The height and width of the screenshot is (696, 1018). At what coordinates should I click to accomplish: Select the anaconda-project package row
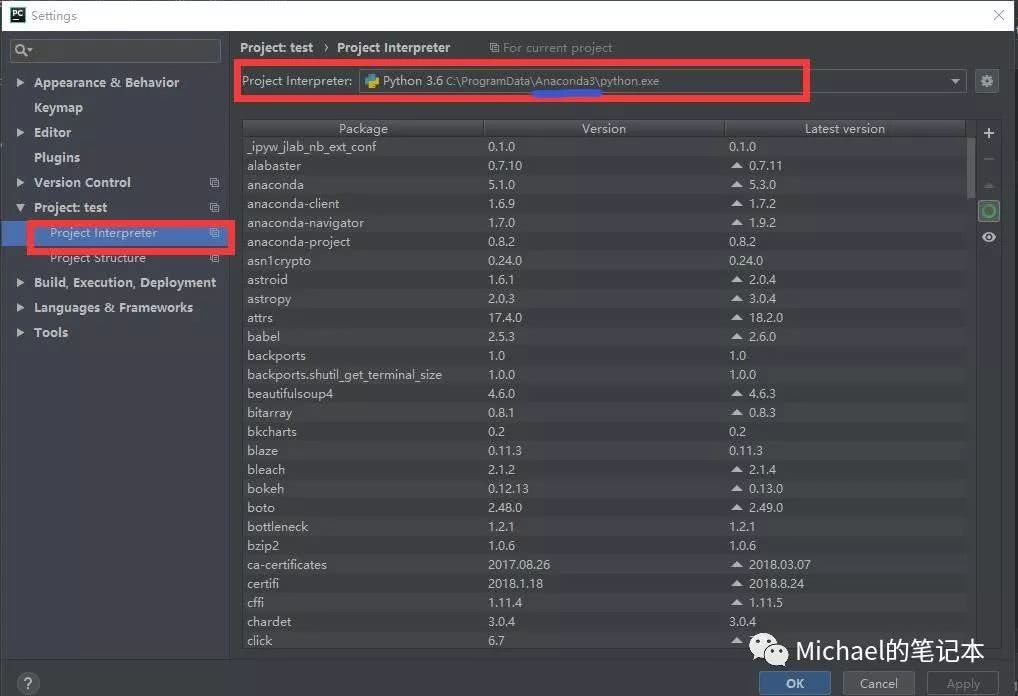[604, 242]
